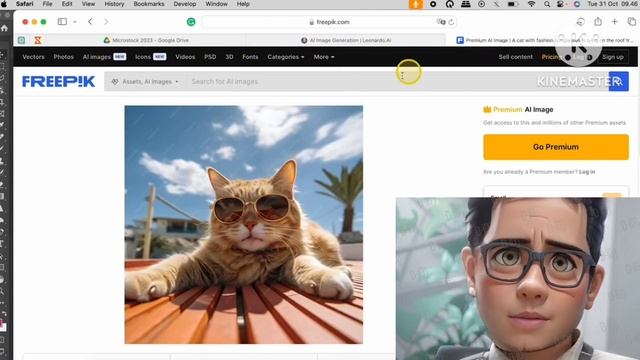Image resolution: width=640 pixels, height=360 pixels.
Task: Open Videos in Freepik navigation
Action: (185, 57)
